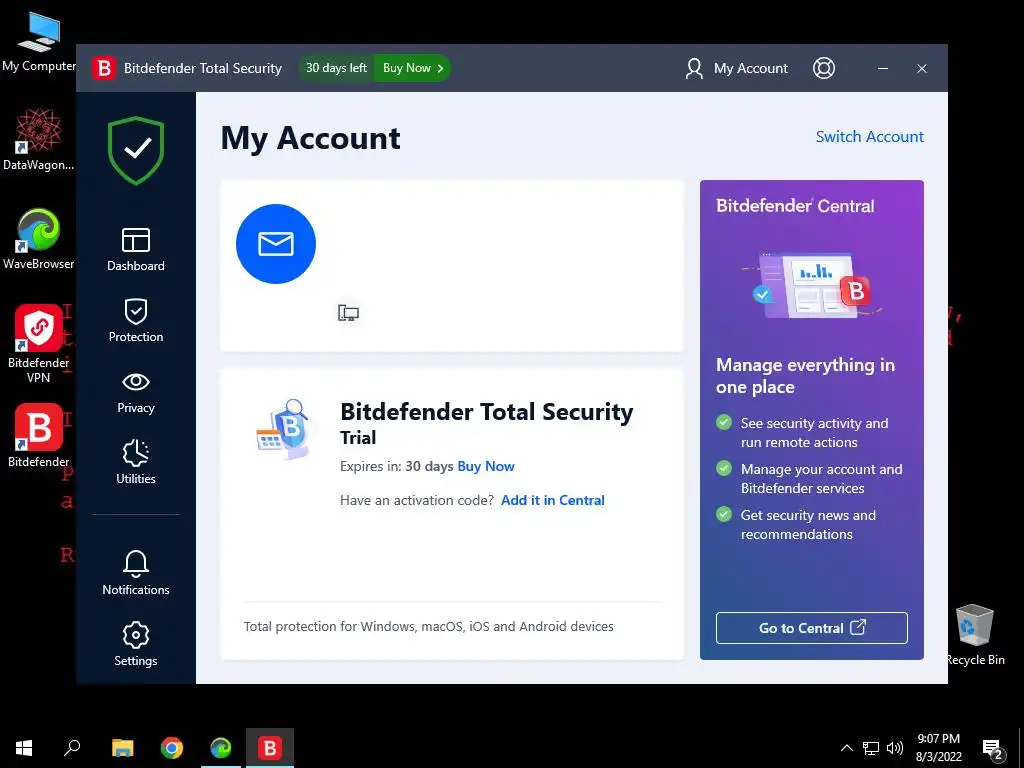Click the Bitdefender Central illustration
This screenshot has height=768, width=1024.
(811, 285)
